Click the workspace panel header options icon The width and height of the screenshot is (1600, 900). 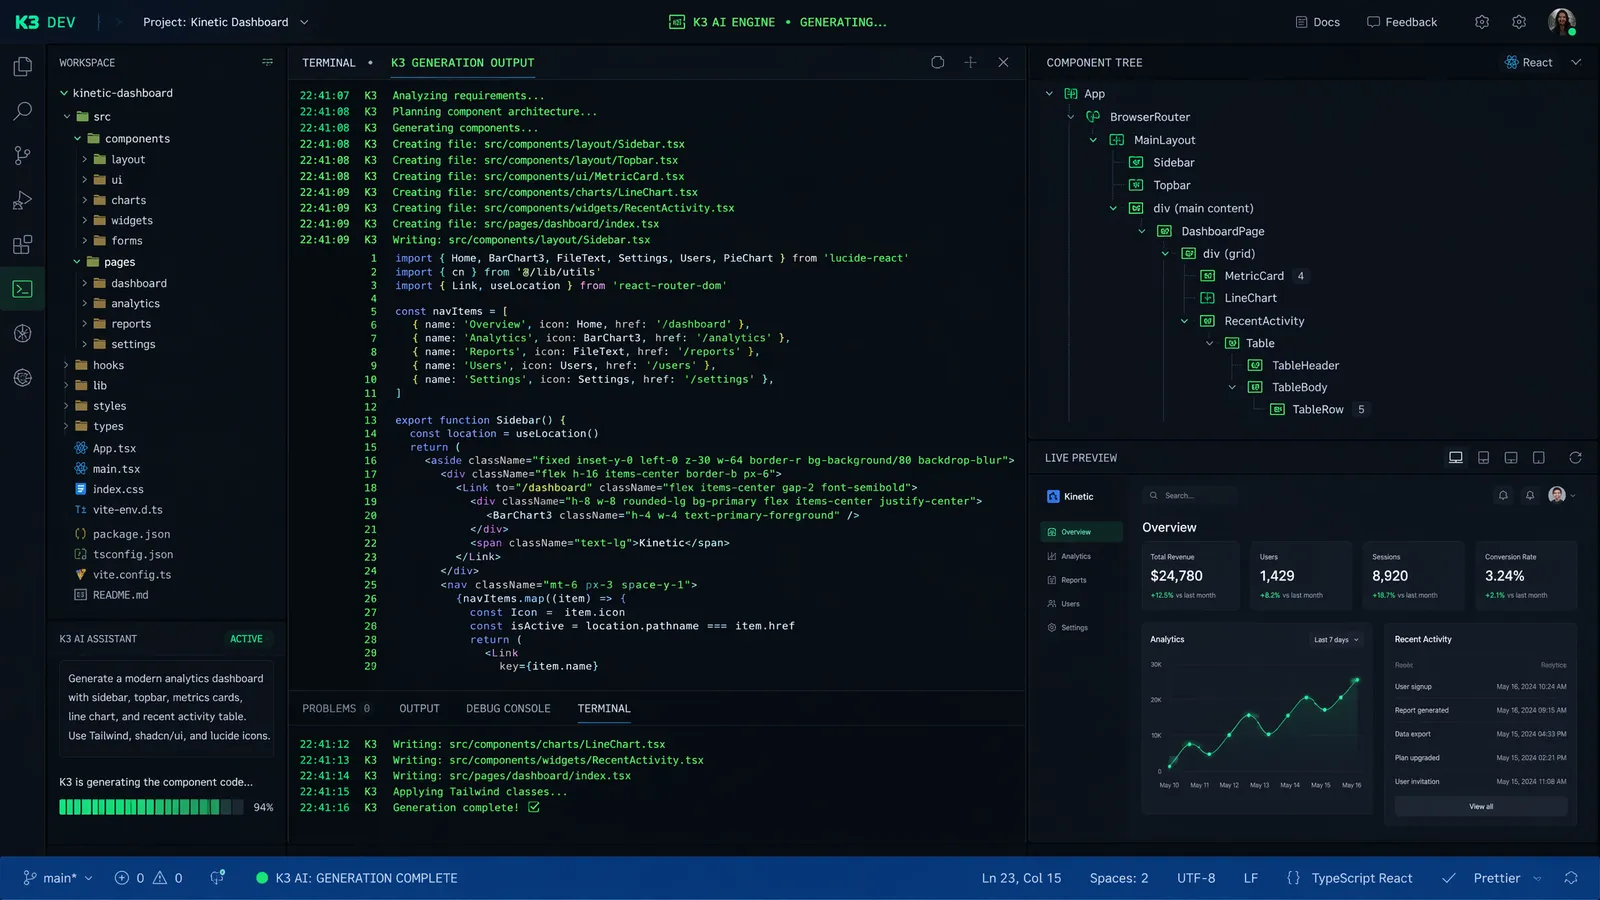267,62
